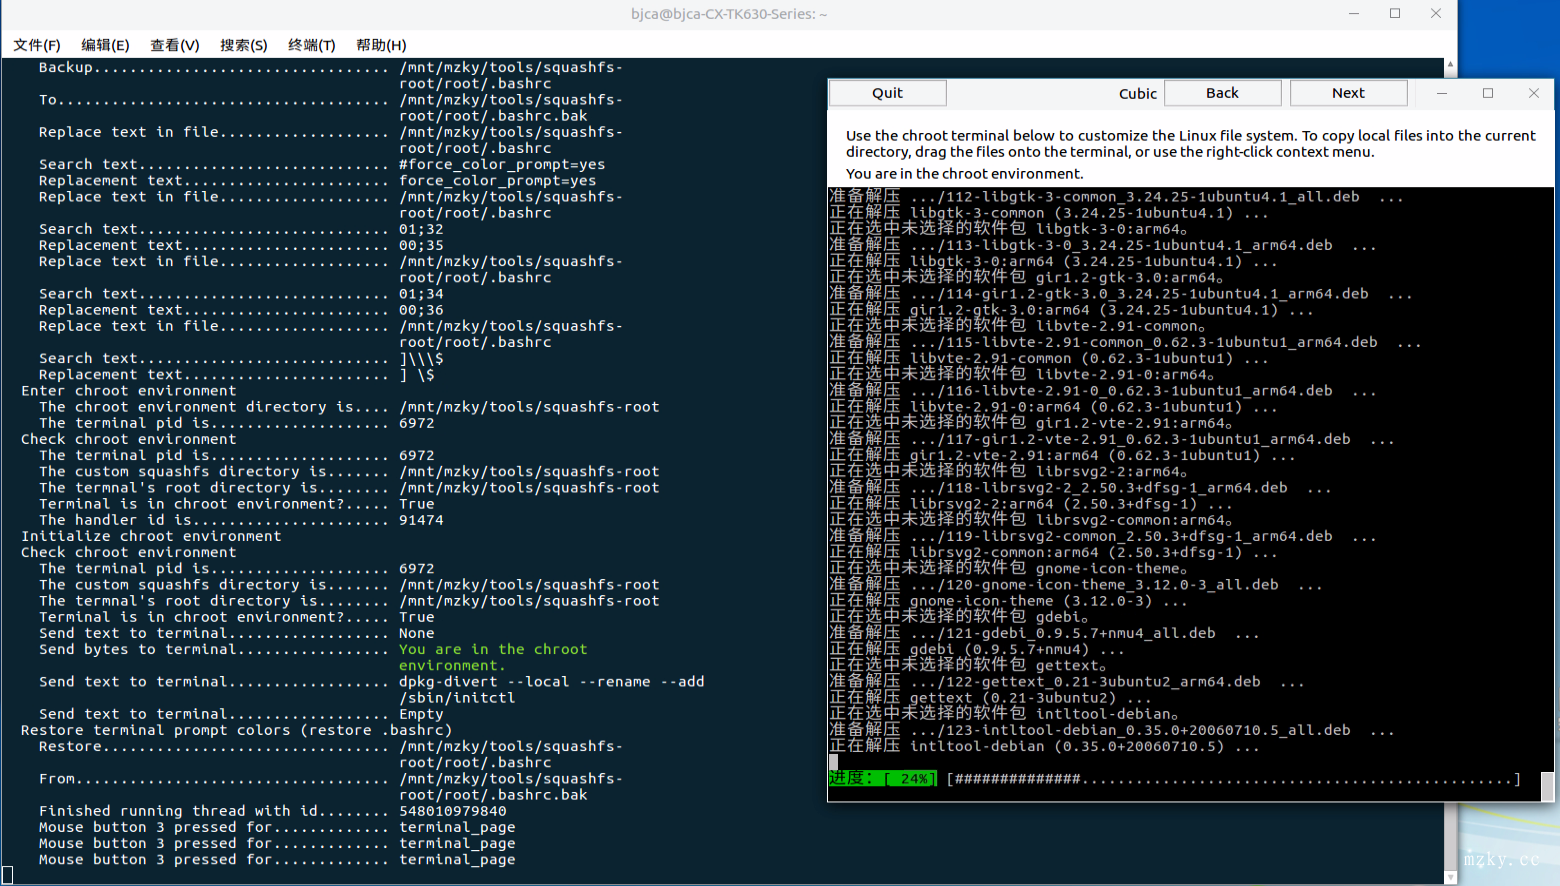Close the bjca terminal window
The width and height of the screenshot is (1560, 886).
click(1436, 14)
